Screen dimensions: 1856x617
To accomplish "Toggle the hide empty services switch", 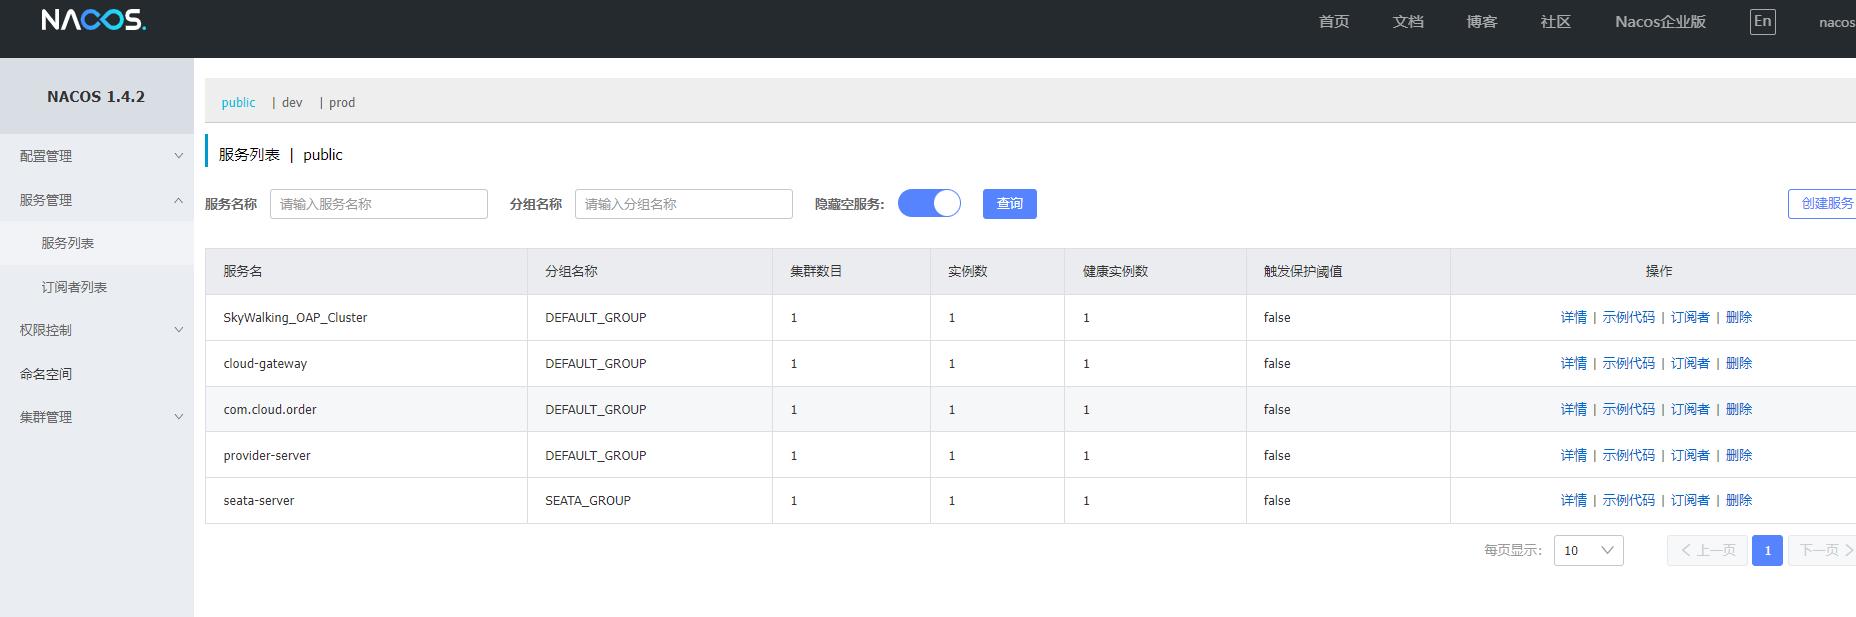I will click(x=929, y=204).
